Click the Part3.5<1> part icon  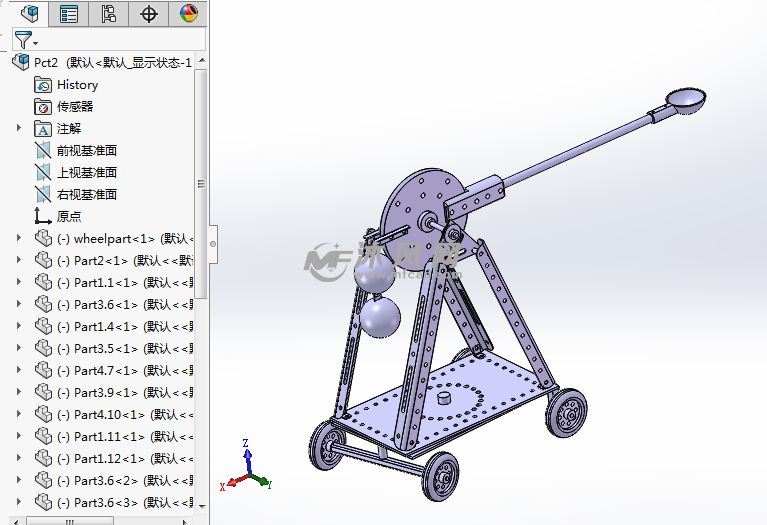click(44, 348)
